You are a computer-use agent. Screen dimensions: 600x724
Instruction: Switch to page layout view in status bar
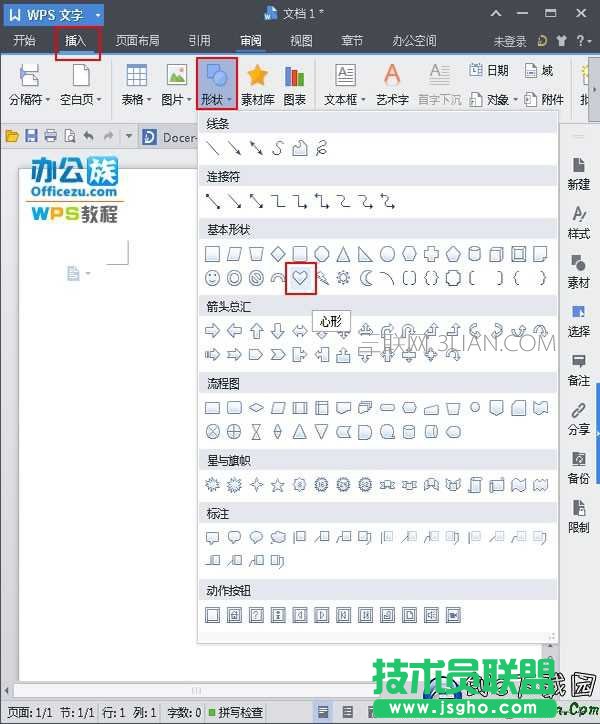click(323, 711)
